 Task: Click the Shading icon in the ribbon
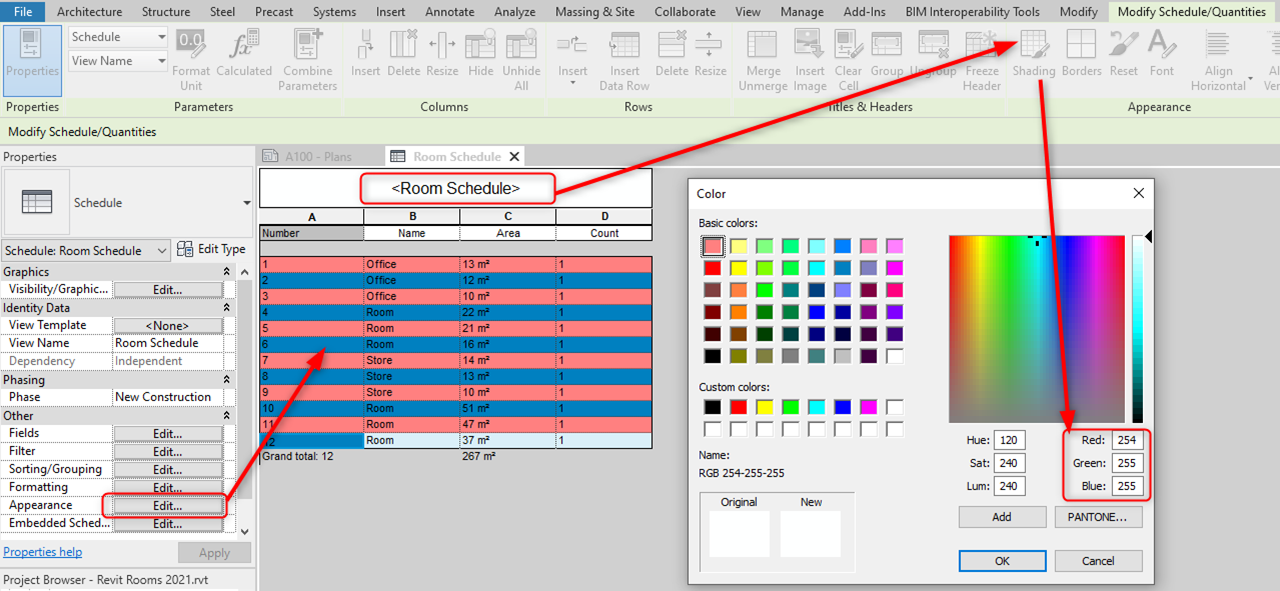tap(1033, 46)
